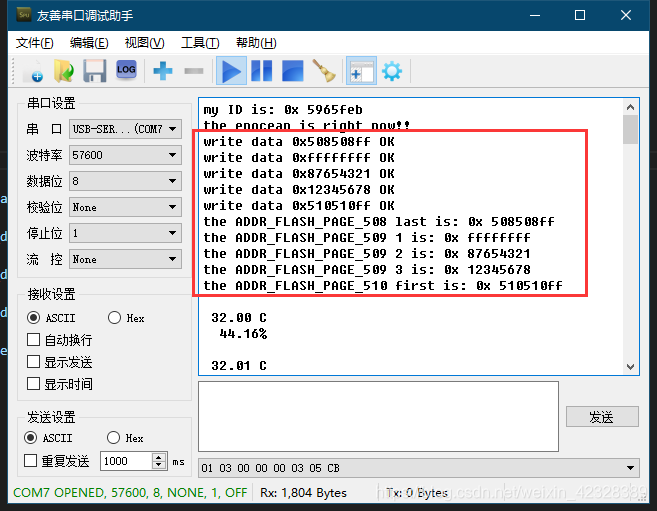The width and height of the screenshot is (657, 511).
Task: Minimize the serial assistant window
Action: click(x=535, y=15)
